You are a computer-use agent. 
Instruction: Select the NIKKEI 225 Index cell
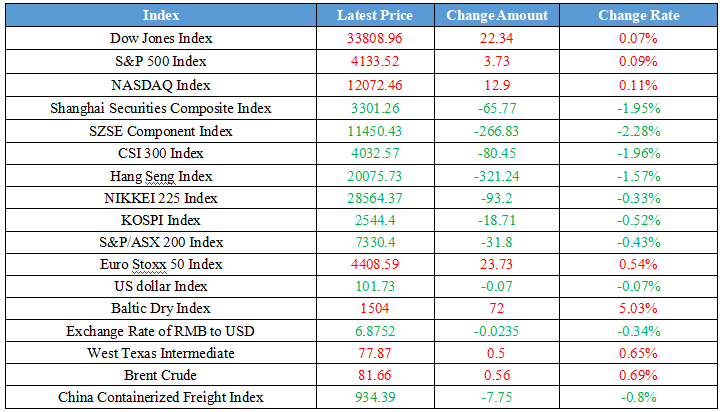pos(162,199)
